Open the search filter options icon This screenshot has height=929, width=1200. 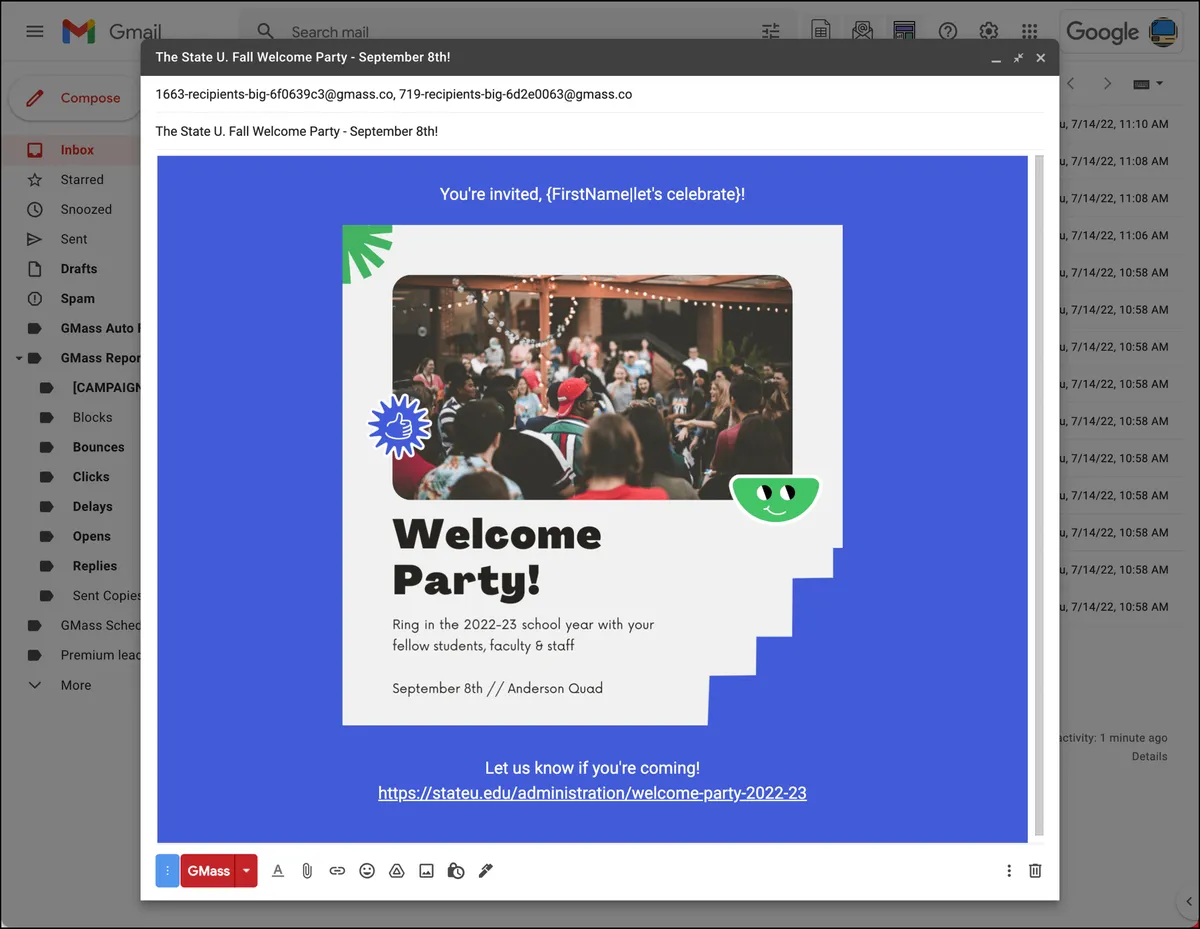click(x=770, y=31)
